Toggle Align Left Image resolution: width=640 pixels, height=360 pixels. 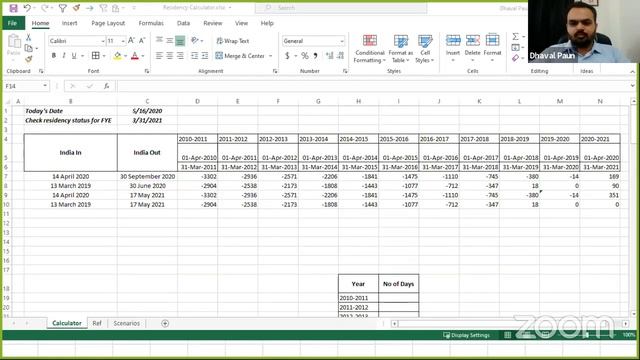click(x=159, y=56)
